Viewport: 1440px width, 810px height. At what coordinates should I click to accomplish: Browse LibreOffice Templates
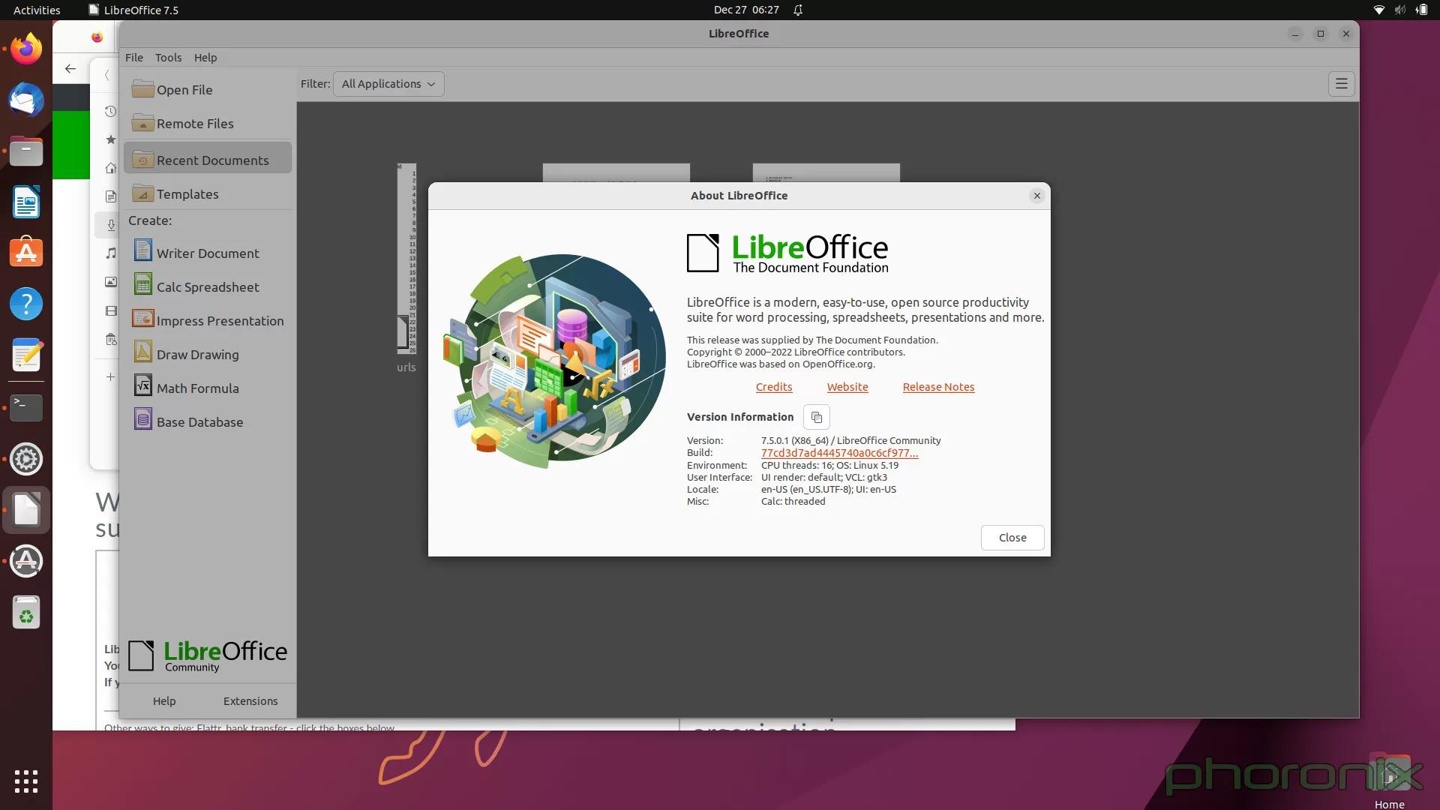pos(187,194)
